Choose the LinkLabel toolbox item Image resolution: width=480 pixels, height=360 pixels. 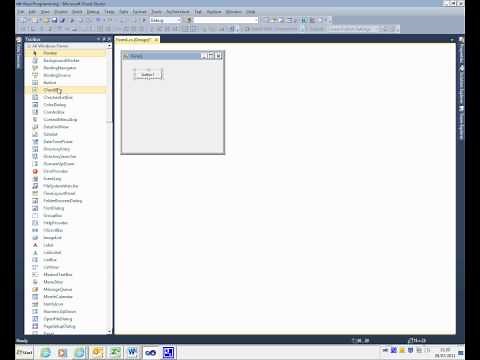(x=66, y=252)
